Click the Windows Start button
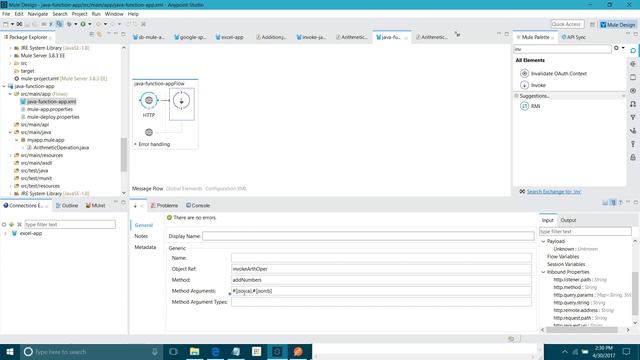The width and height of the screenshot is (640, 360). (x=10, y=351)
